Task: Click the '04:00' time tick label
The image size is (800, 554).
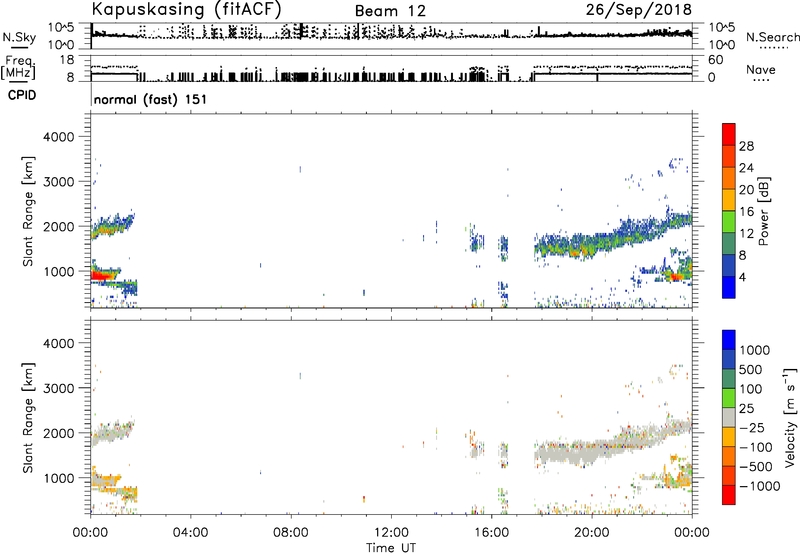Action: (x=190, y=533)
